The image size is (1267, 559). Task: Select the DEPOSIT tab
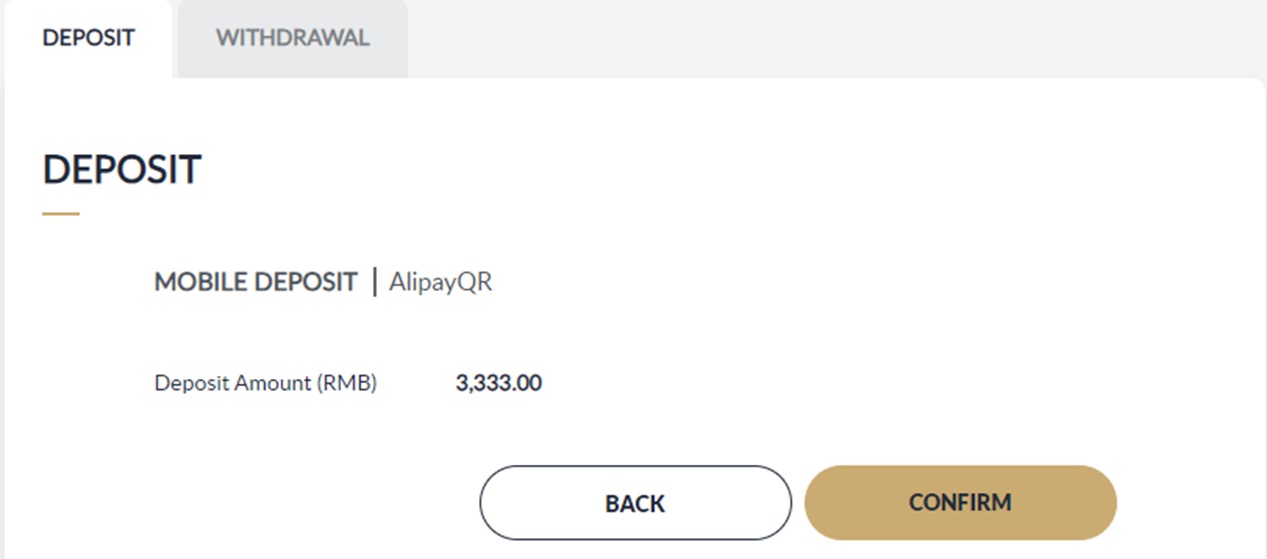pyautogui.click(x=88, y=38)
